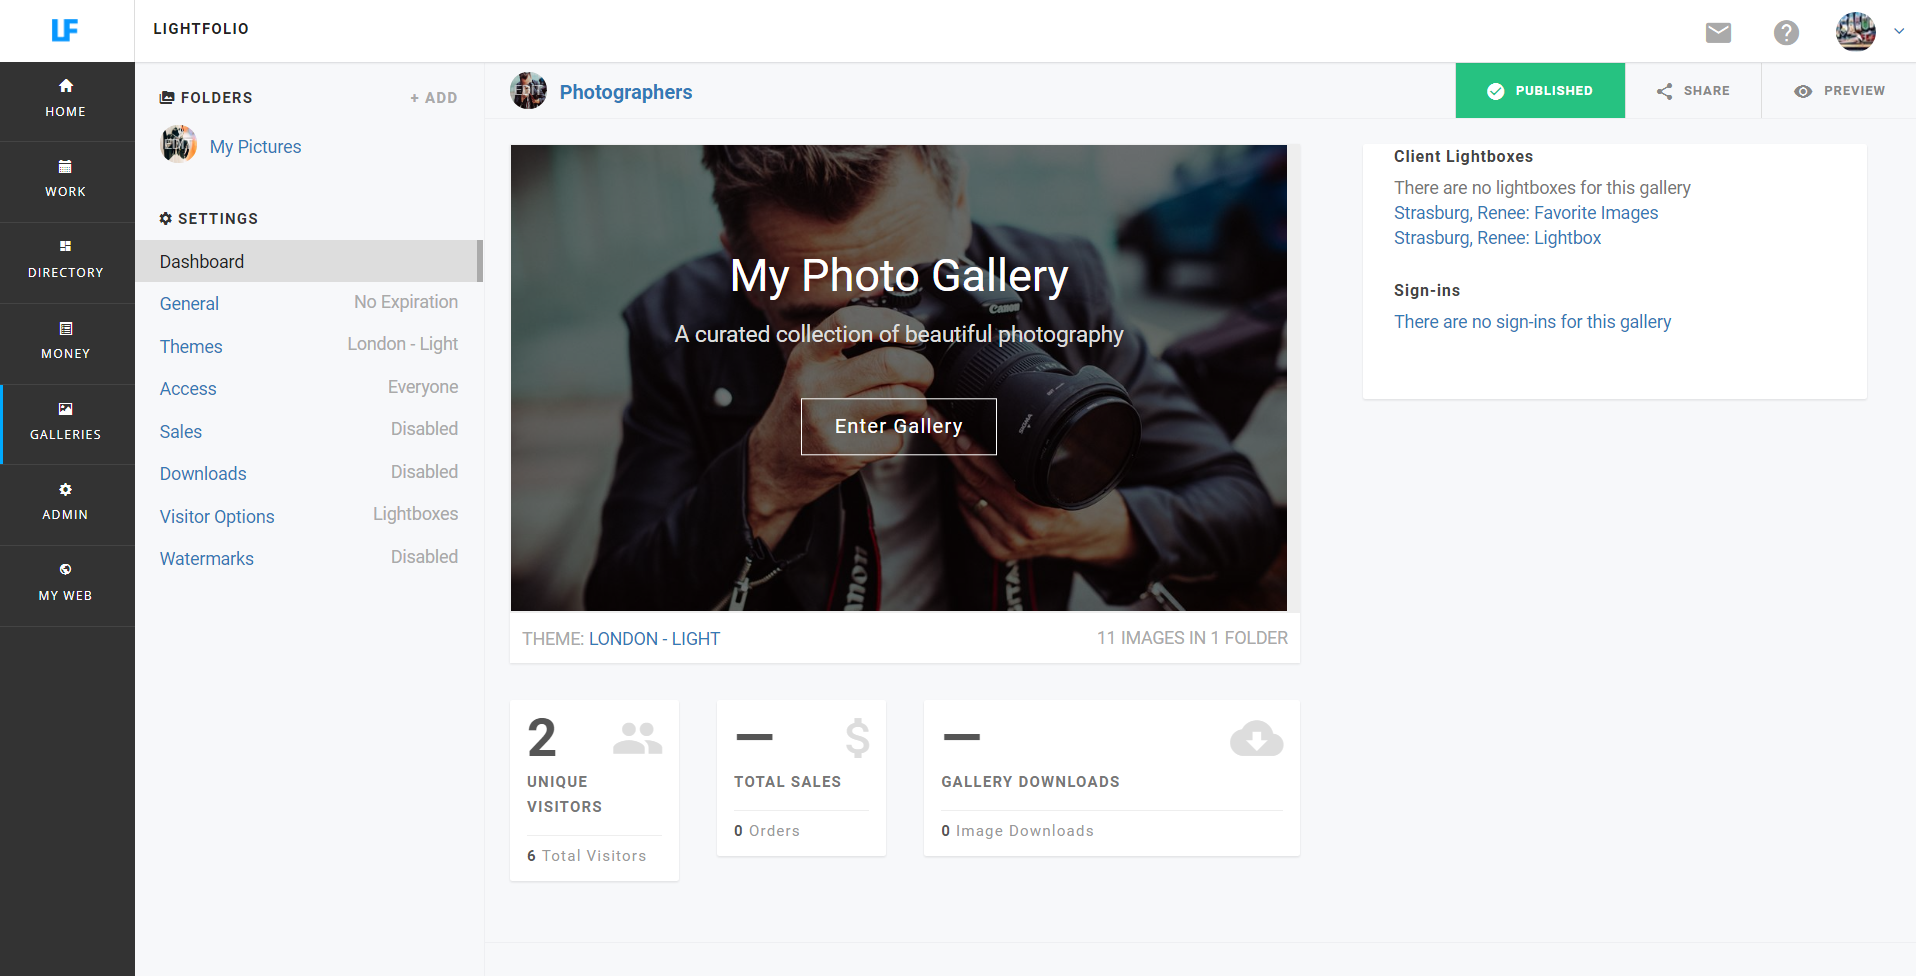This screenshot has height=976, width=1916.
Task: Click the 'Everyone' access value
Action: click(423, 387)
